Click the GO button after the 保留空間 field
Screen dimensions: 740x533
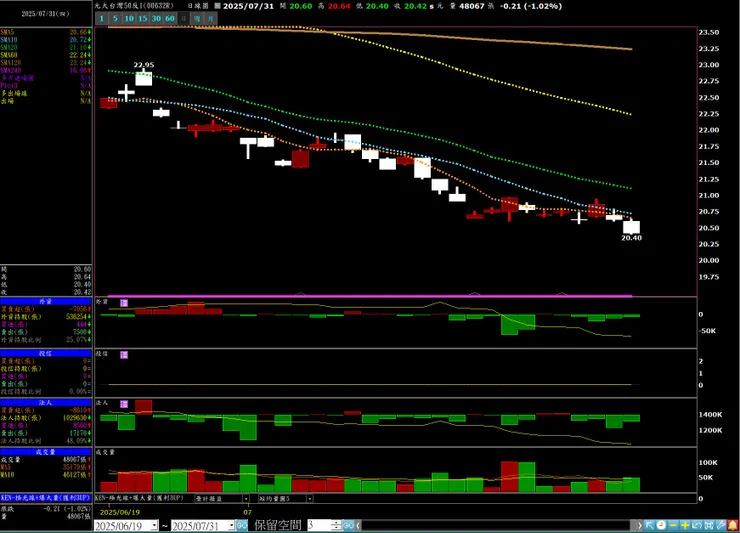click(348, 525)
